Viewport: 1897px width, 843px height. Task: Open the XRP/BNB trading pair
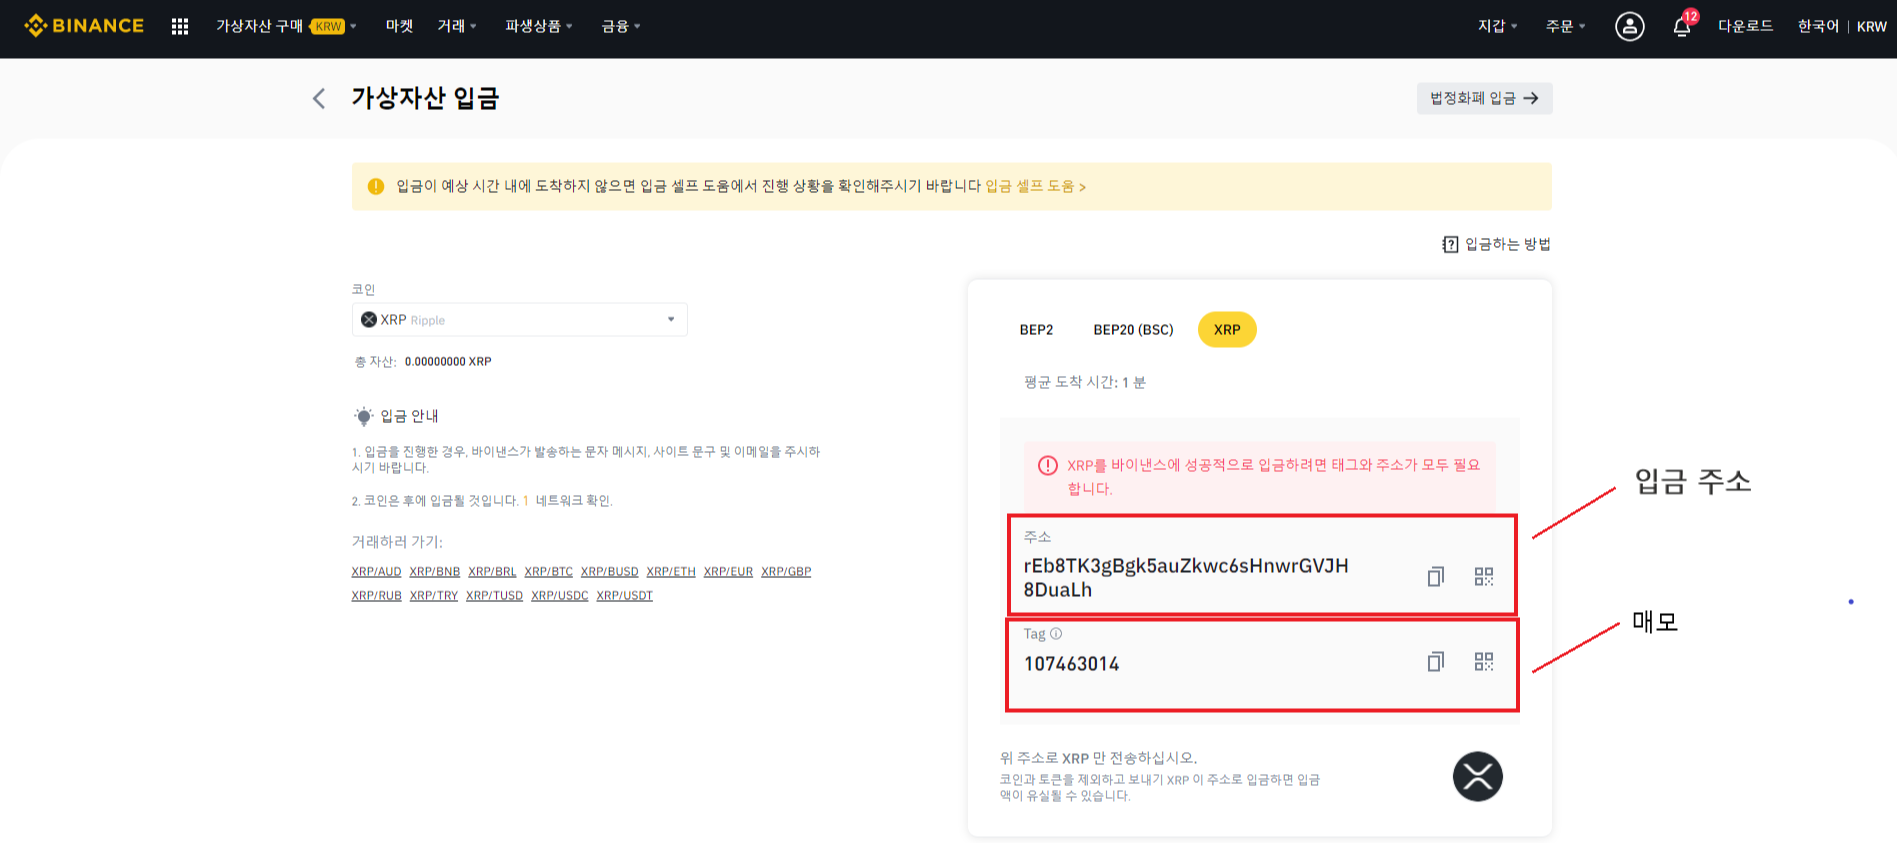(x=435, y=572)
